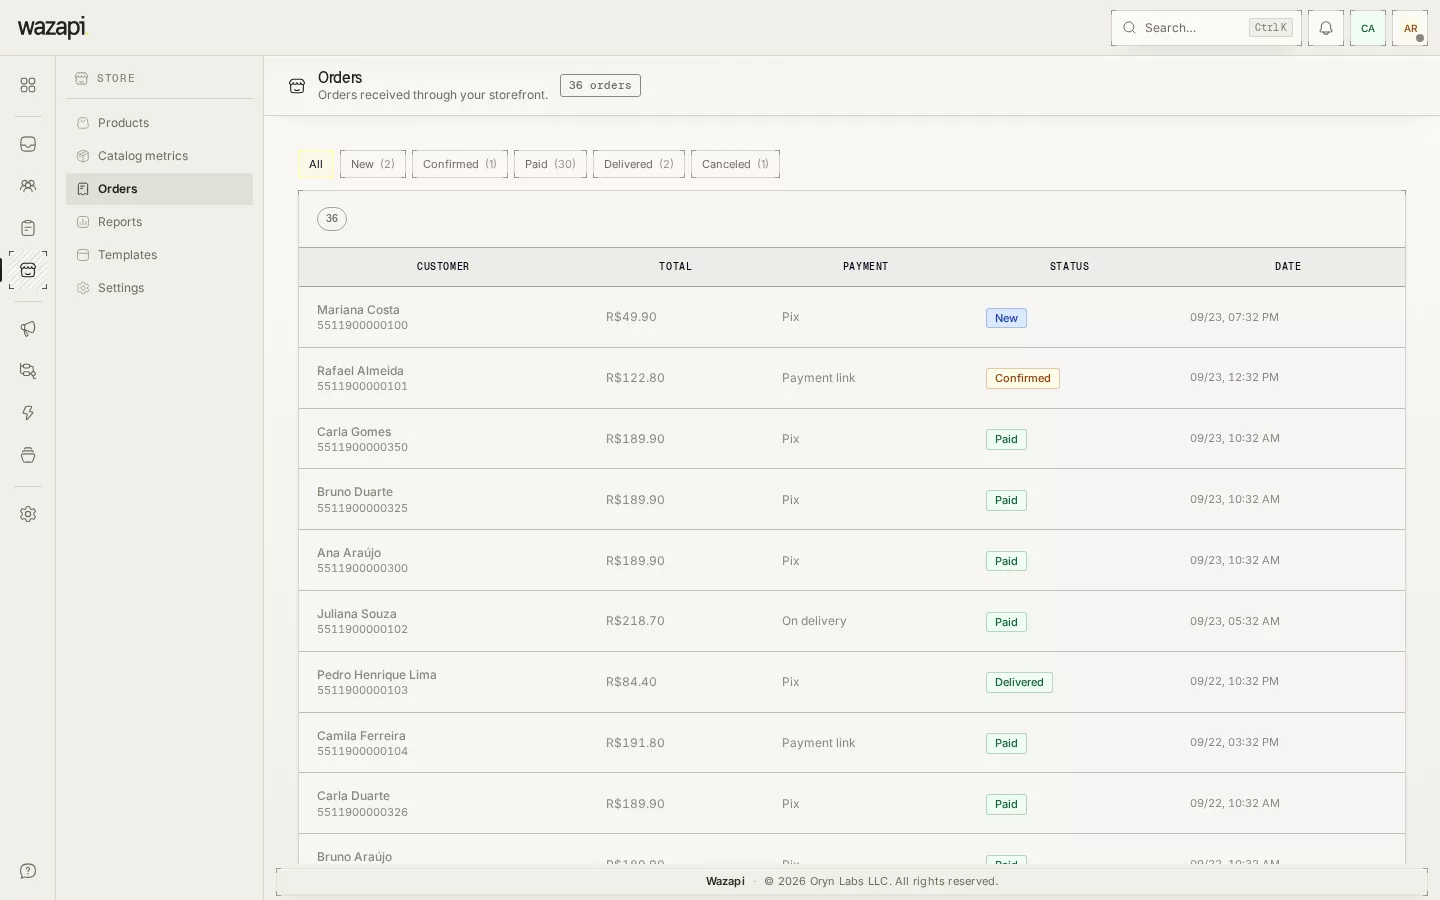
Task: Filter orders by Paid (30)
Action: [x=550, y=164]
